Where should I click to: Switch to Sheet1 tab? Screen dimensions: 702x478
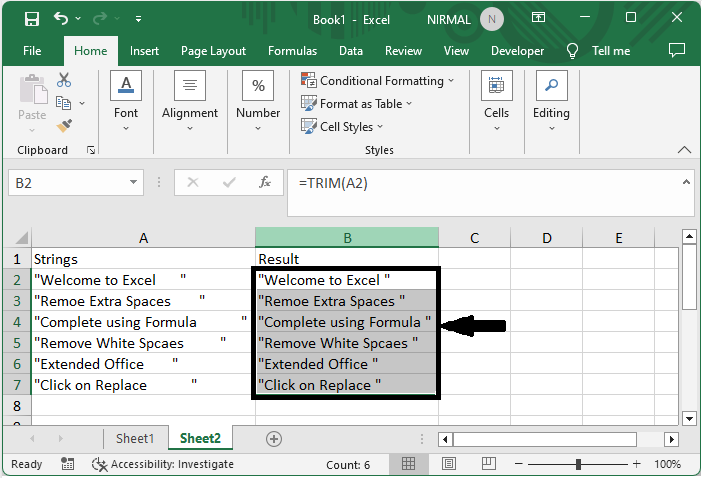coord(135,438)
